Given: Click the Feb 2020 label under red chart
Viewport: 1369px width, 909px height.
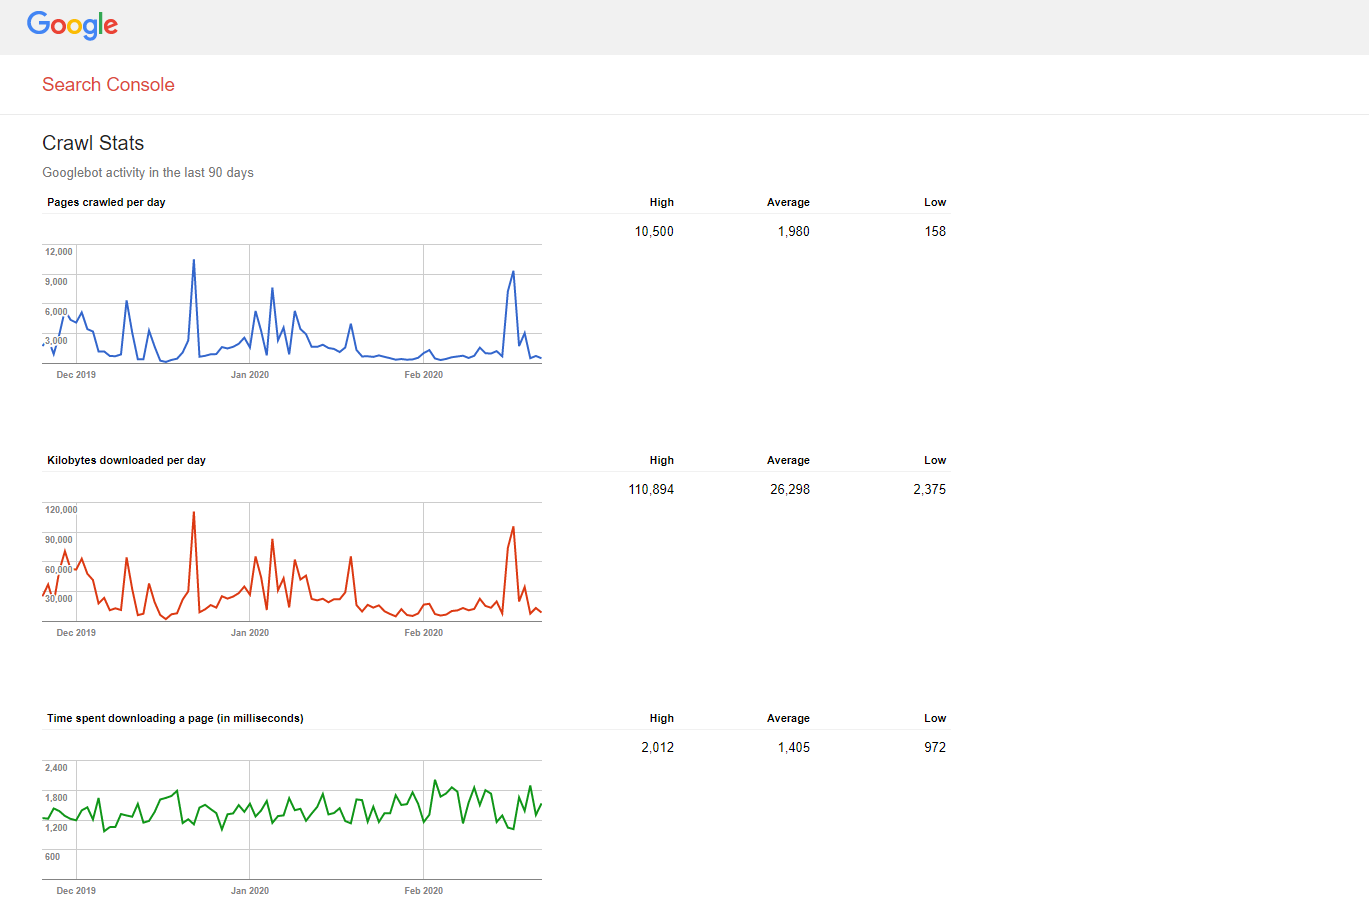Looking at the screenshot, I should (x=424, y=633).
